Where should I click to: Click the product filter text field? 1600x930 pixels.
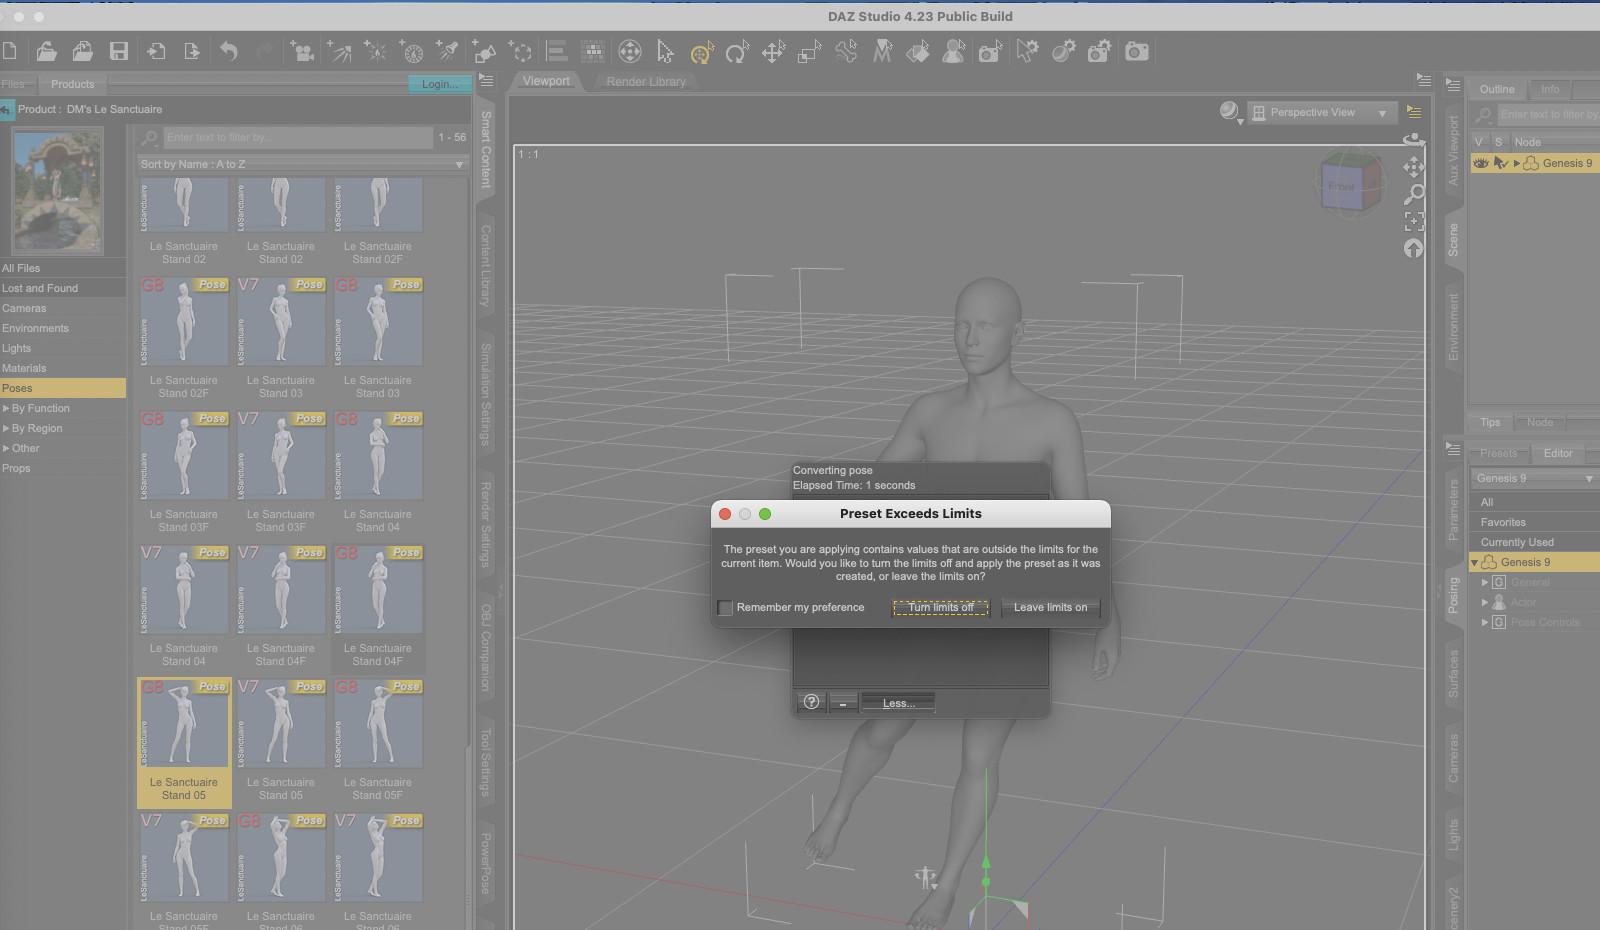click(x=298, y=137)
